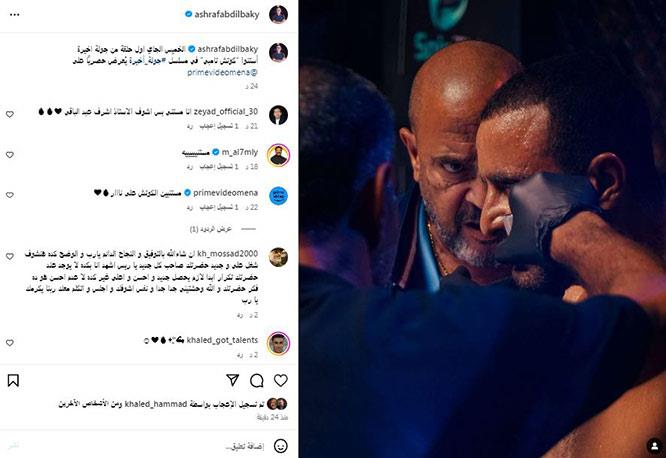The height and width of the screenshot is (458, 666).
Task: Open the three-dot more options menu
Action: (14, 14)
